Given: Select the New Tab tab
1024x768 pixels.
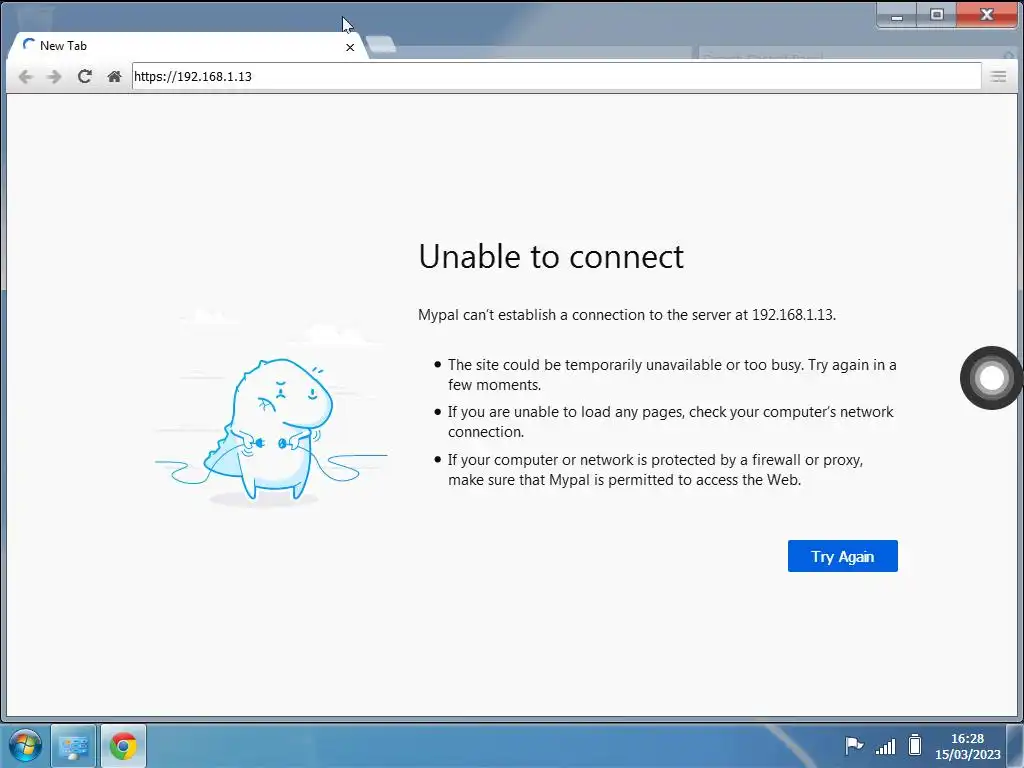Looking at the screenshot, I should [186, 46].
